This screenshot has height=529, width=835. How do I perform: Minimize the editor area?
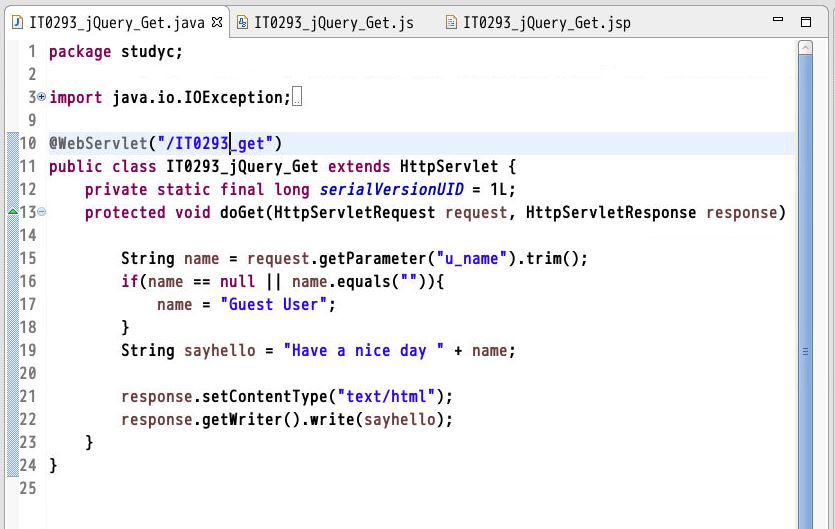[x=778, y=19]
